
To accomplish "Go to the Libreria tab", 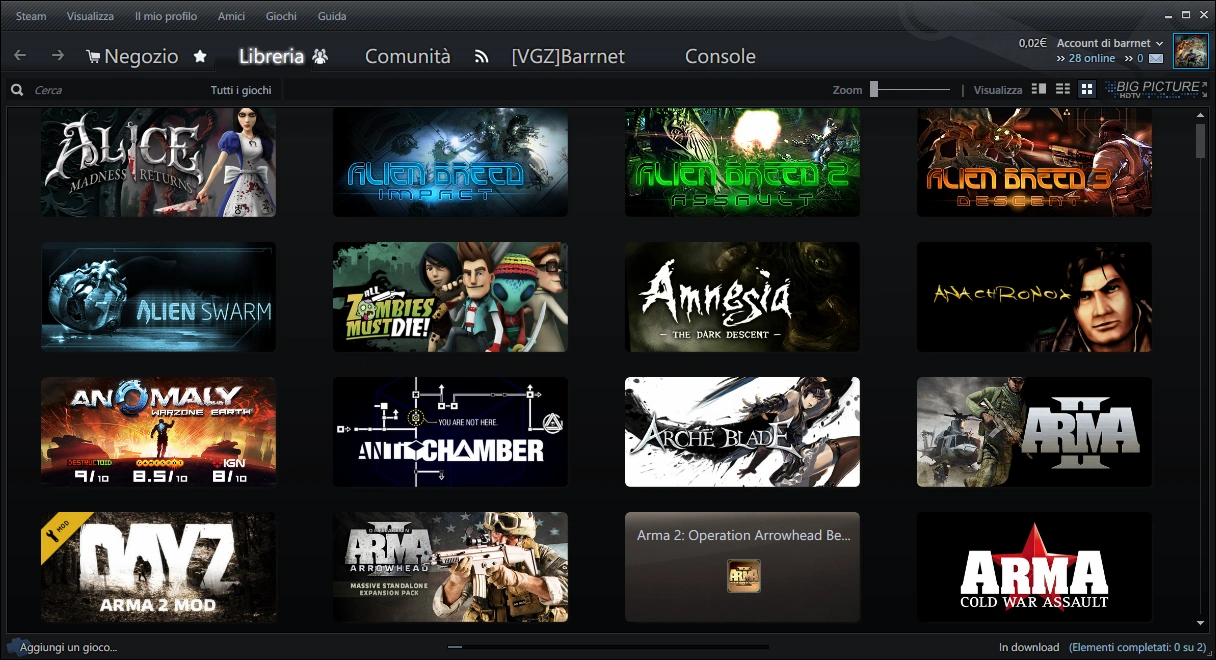I will (x=271, y=56).
